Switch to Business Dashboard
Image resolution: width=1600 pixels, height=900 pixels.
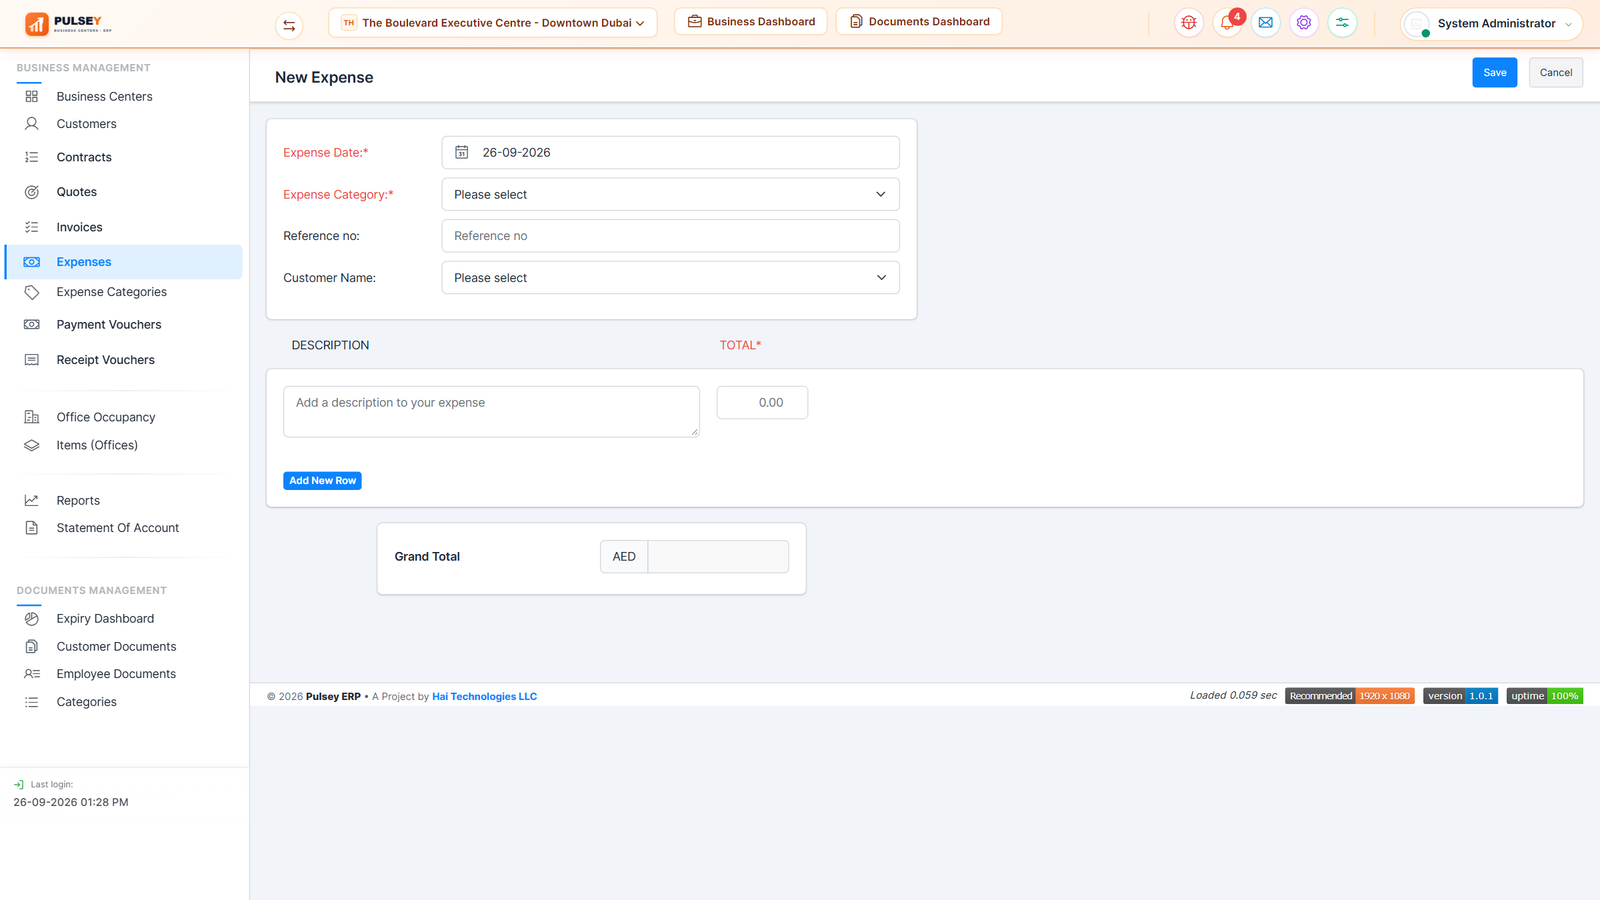(x=751, y=22)
